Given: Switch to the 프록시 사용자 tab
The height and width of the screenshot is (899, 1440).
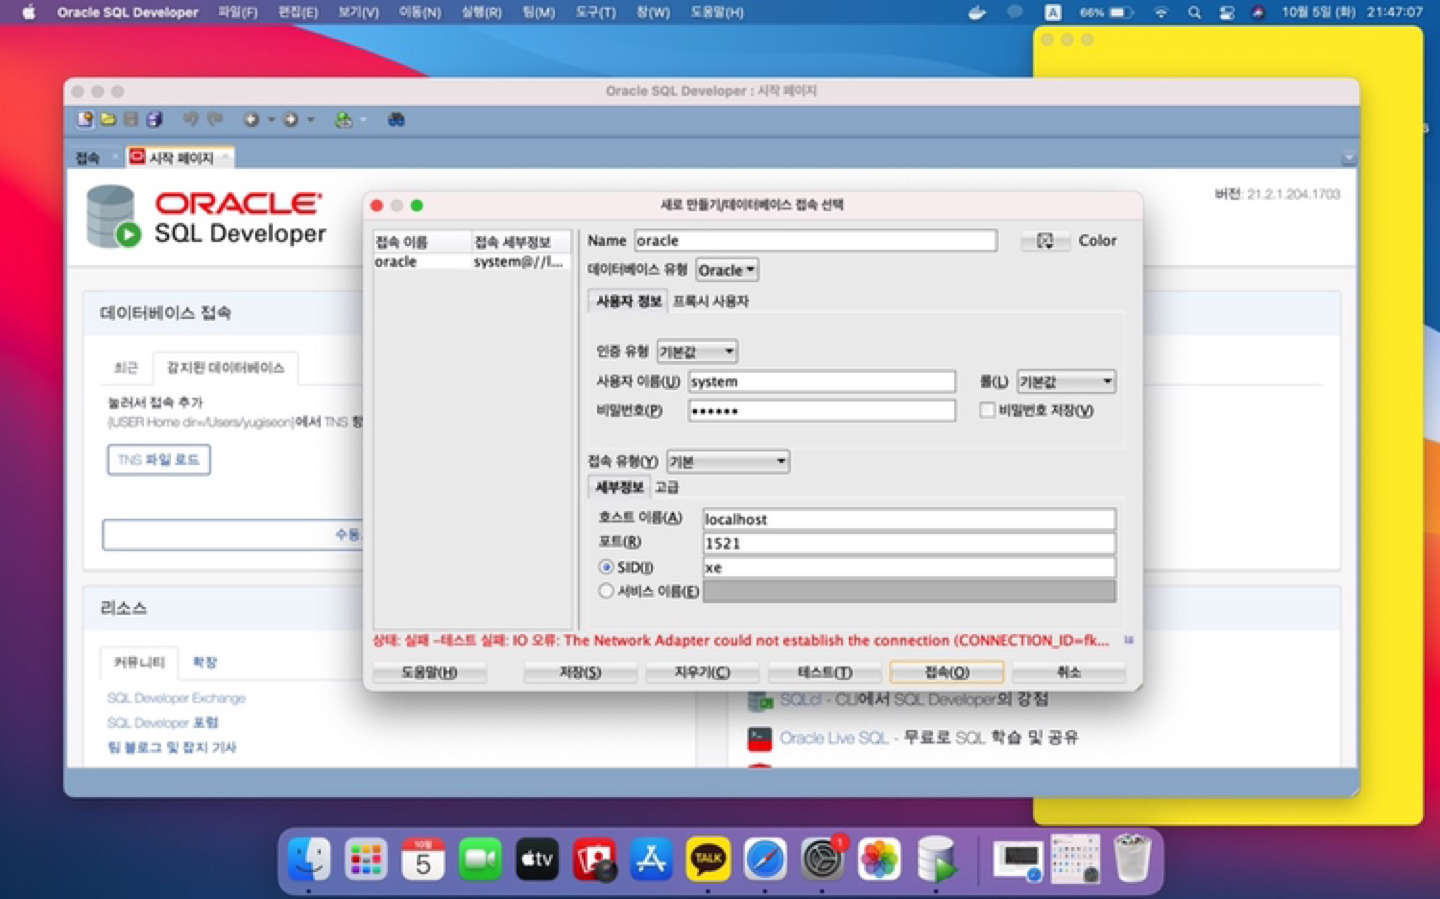Looking at the screenshot, I should [711, 301].
